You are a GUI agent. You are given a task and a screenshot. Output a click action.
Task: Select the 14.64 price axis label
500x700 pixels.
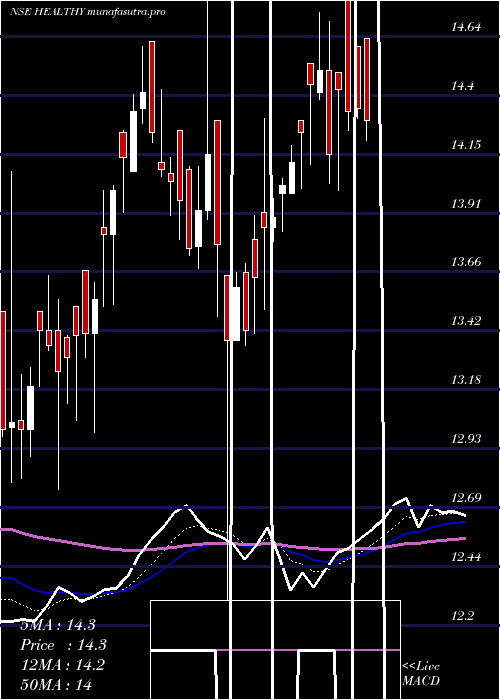point(466,27)
